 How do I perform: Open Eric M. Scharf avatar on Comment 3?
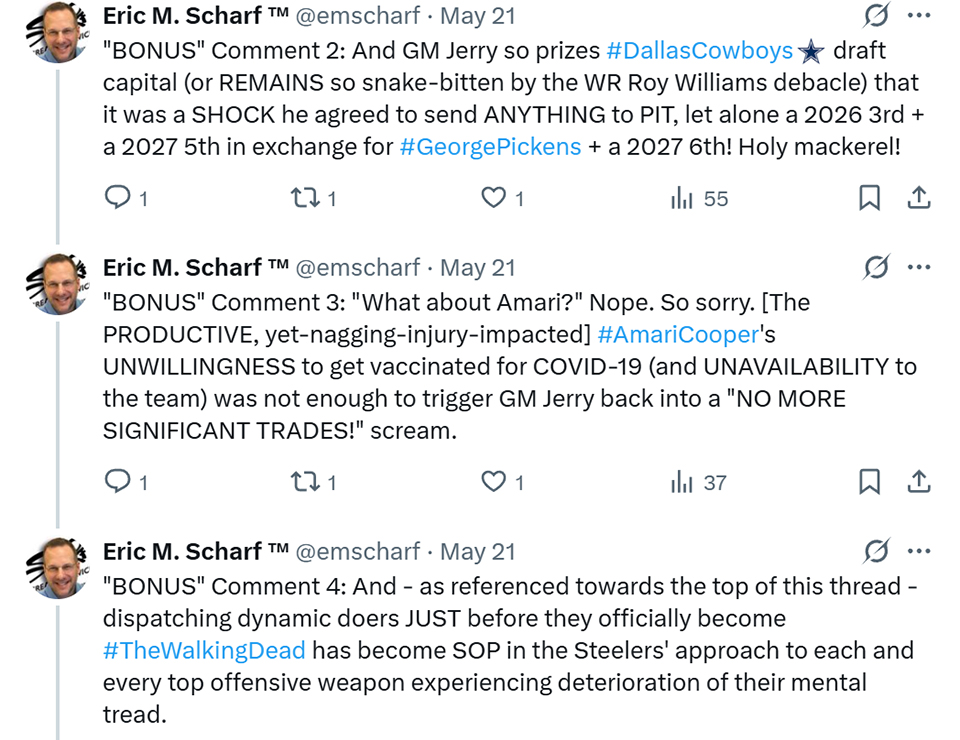click(x=58, y=285)
